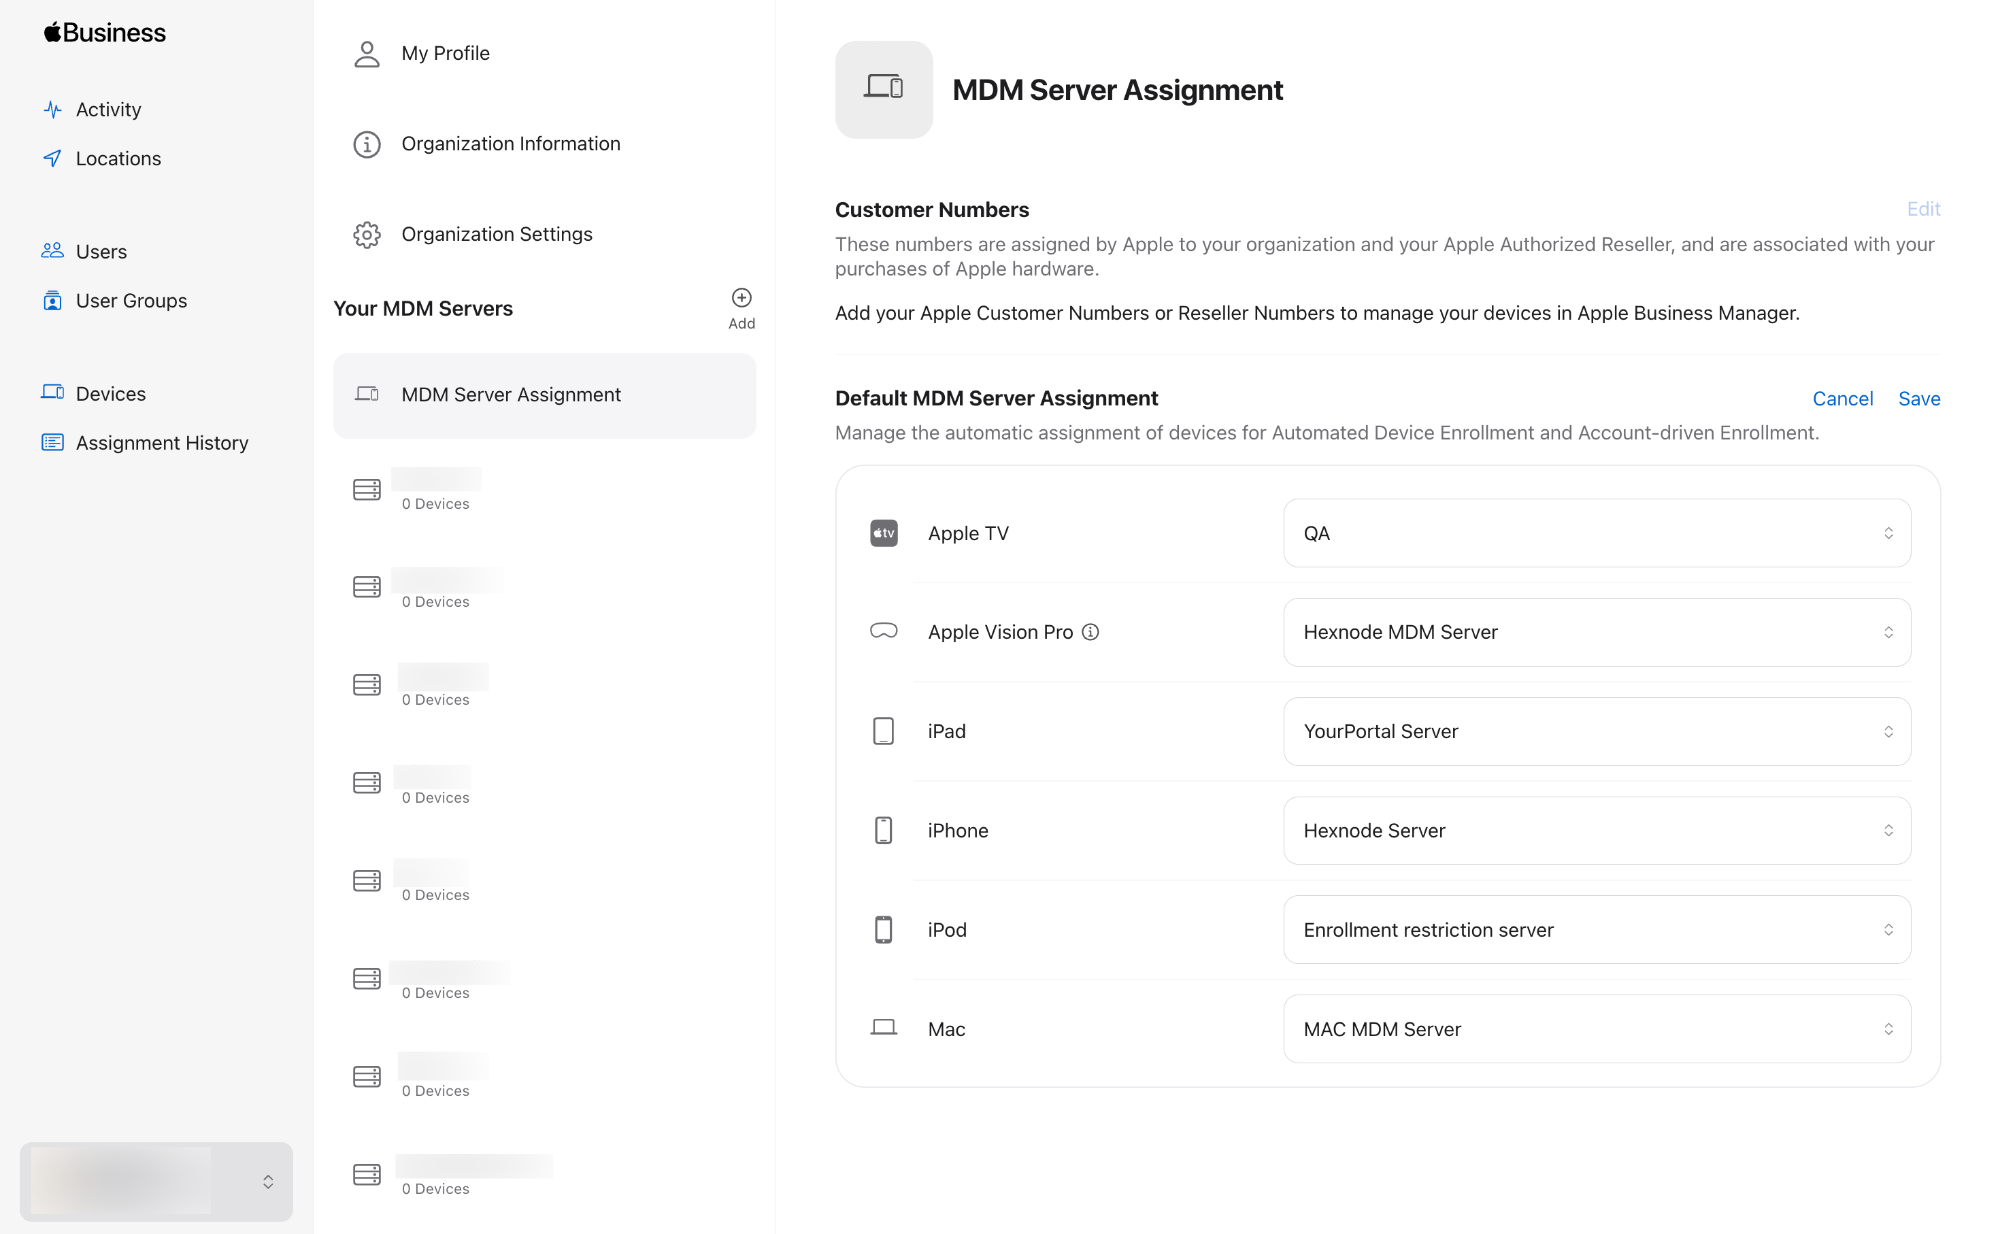This screenshot has height=1234, width=2000.
Task: View Assignment History
Action: [x=162, y=442]
